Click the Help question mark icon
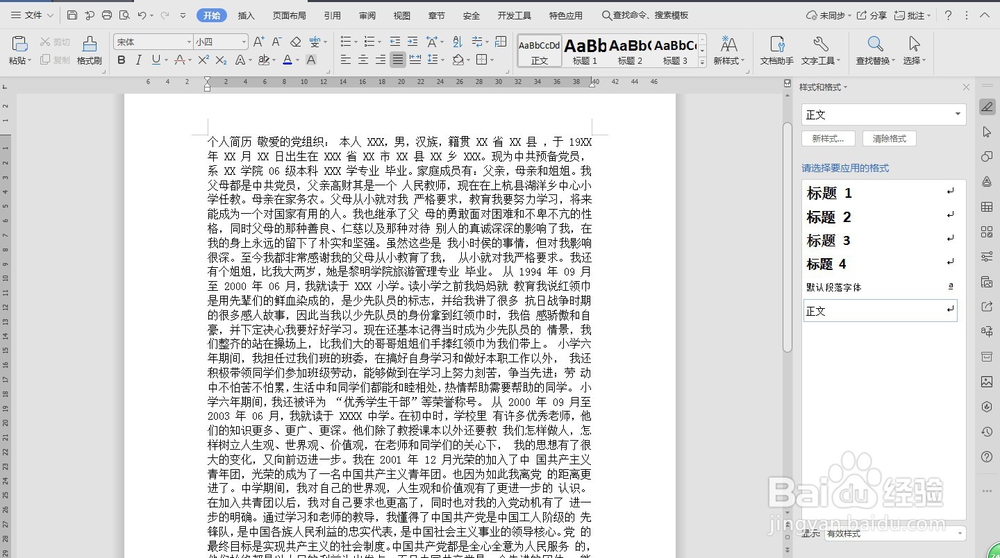This screenshot has width=1000, height=558. click(948, 15)
